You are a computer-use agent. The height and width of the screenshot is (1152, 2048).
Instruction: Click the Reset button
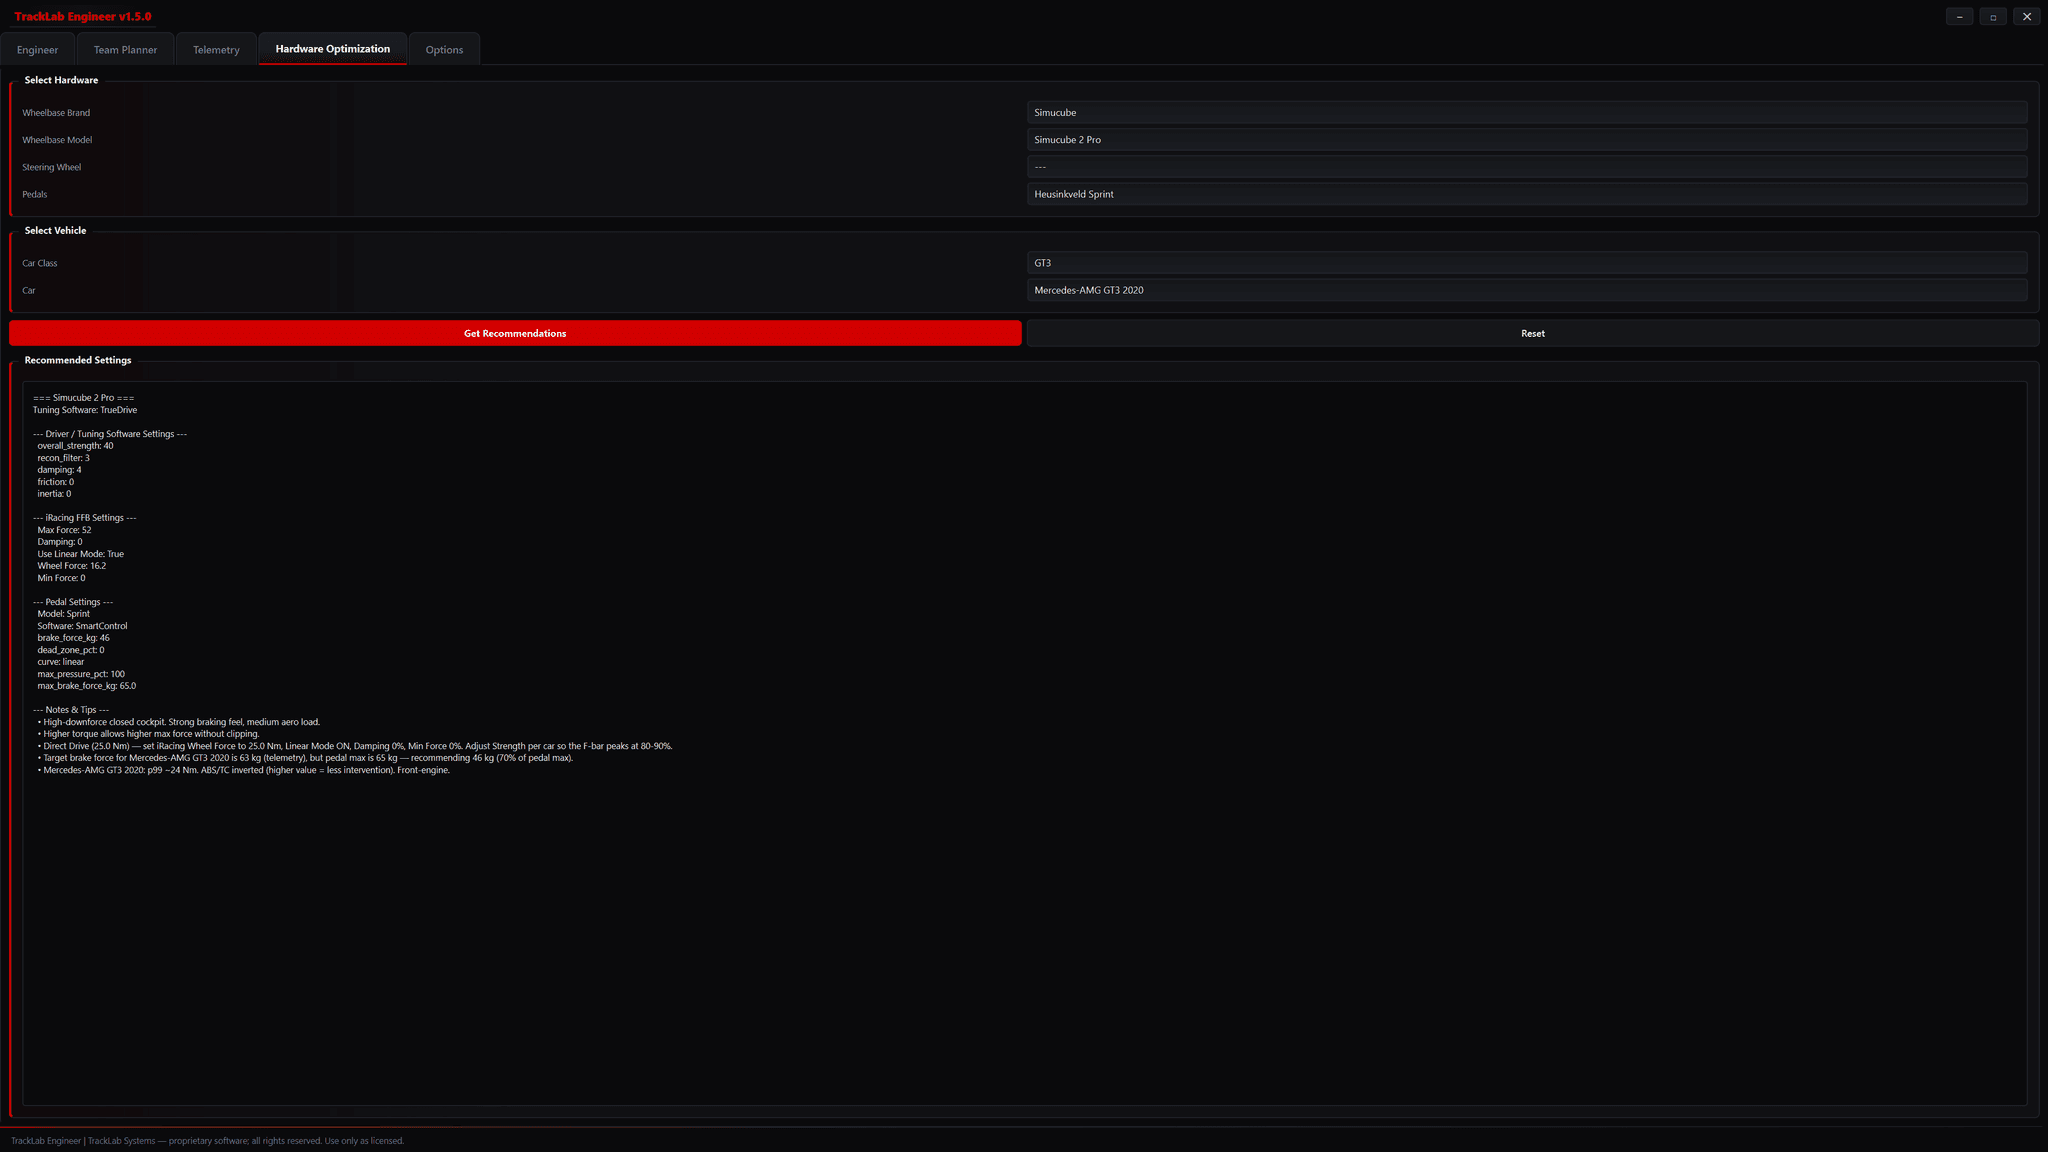point(1533,333)
